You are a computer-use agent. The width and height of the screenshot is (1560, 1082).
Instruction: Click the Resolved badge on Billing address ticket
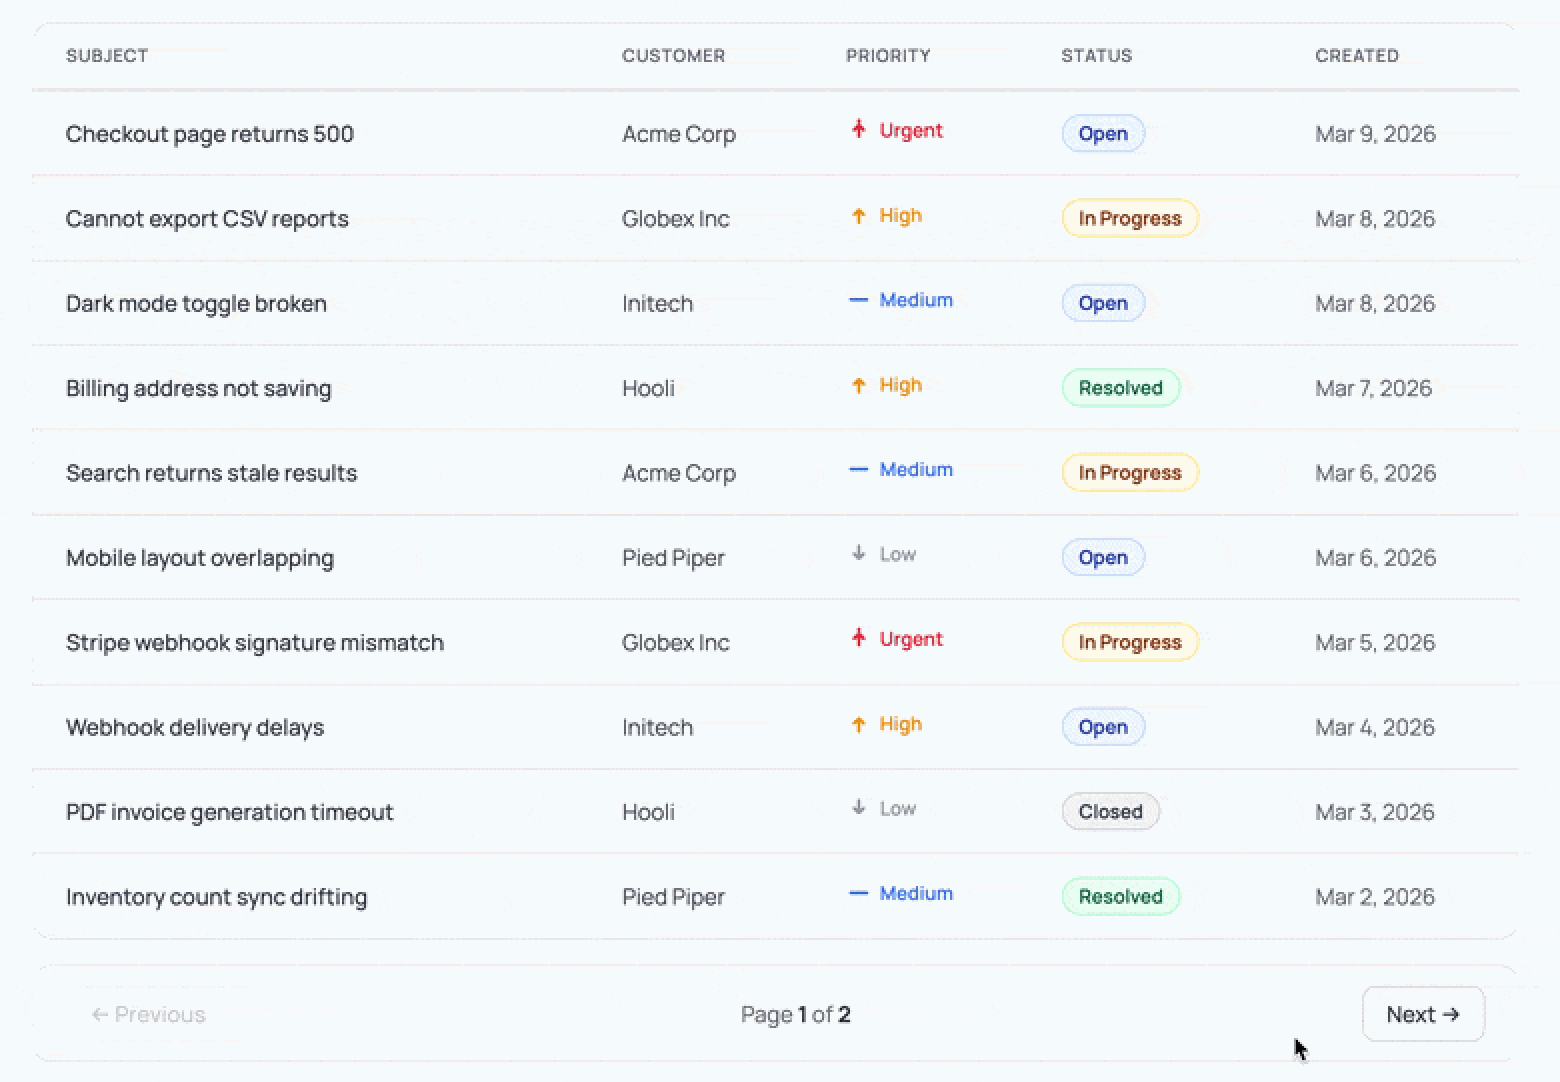coord(1120,387)
